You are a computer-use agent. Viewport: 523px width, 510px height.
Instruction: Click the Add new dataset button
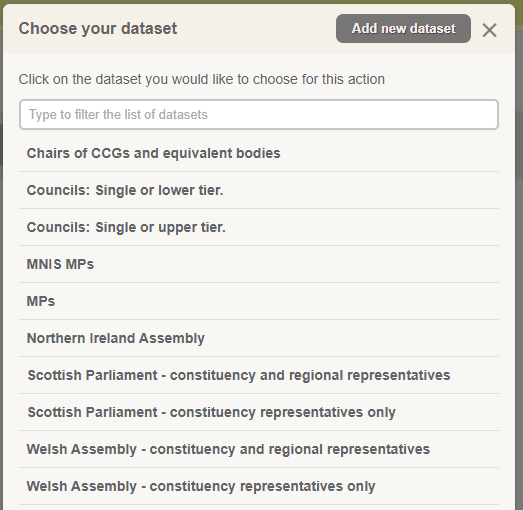(403, 28)
